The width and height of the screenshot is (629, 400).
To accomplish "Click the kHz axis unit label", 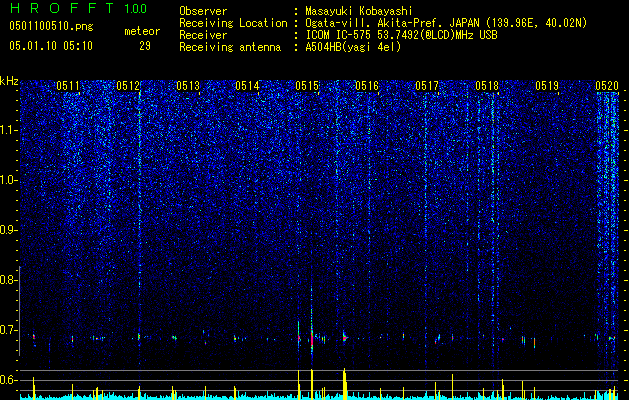I will click(x=9, y=81).
